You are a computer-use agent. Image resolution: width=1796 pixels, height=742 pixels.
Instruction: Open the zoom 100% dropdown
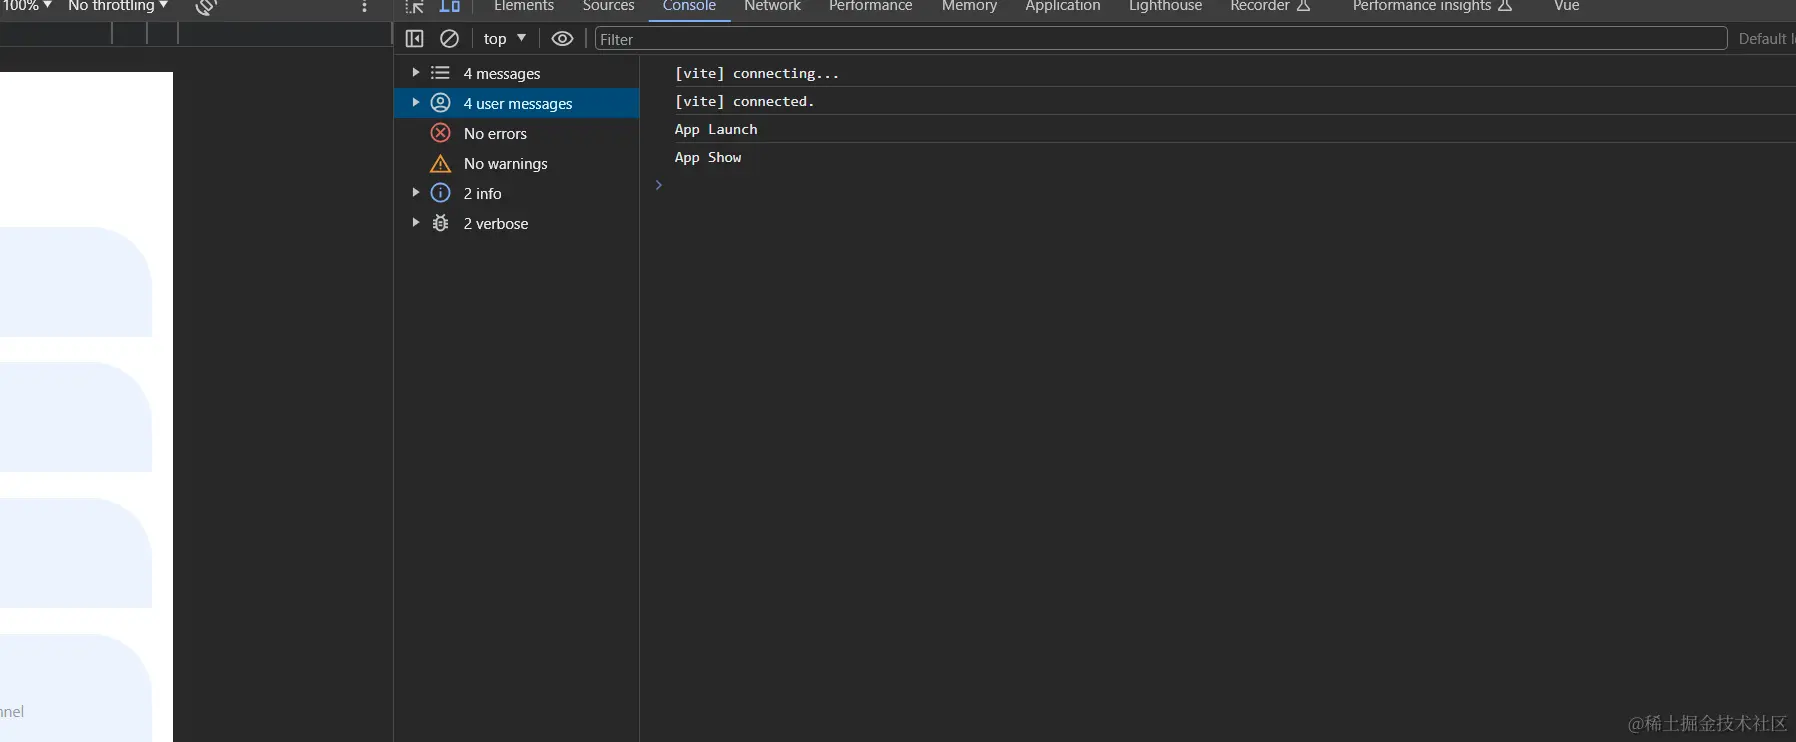(26, 6)
